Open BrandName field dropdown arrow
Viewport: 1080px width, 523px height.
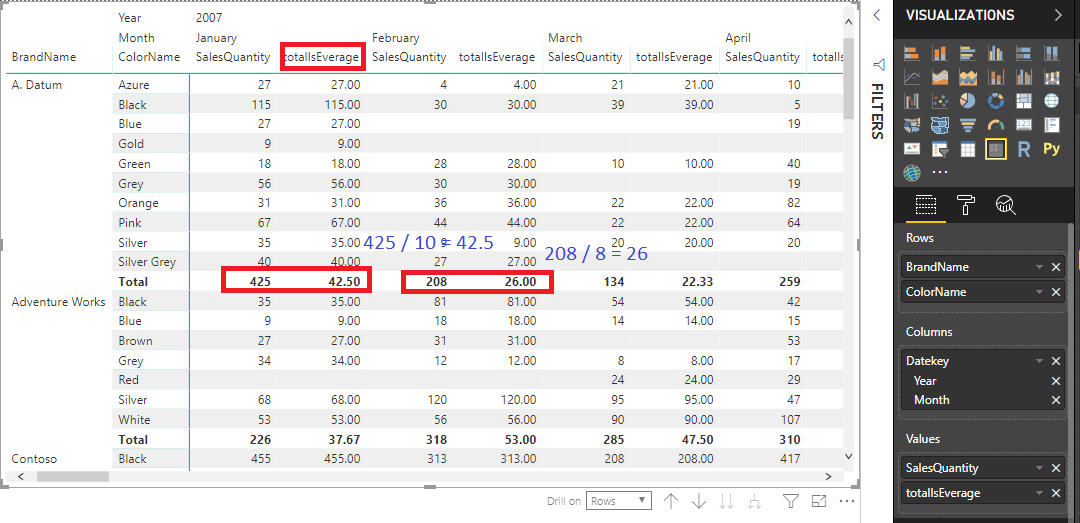pos(1039,267)
